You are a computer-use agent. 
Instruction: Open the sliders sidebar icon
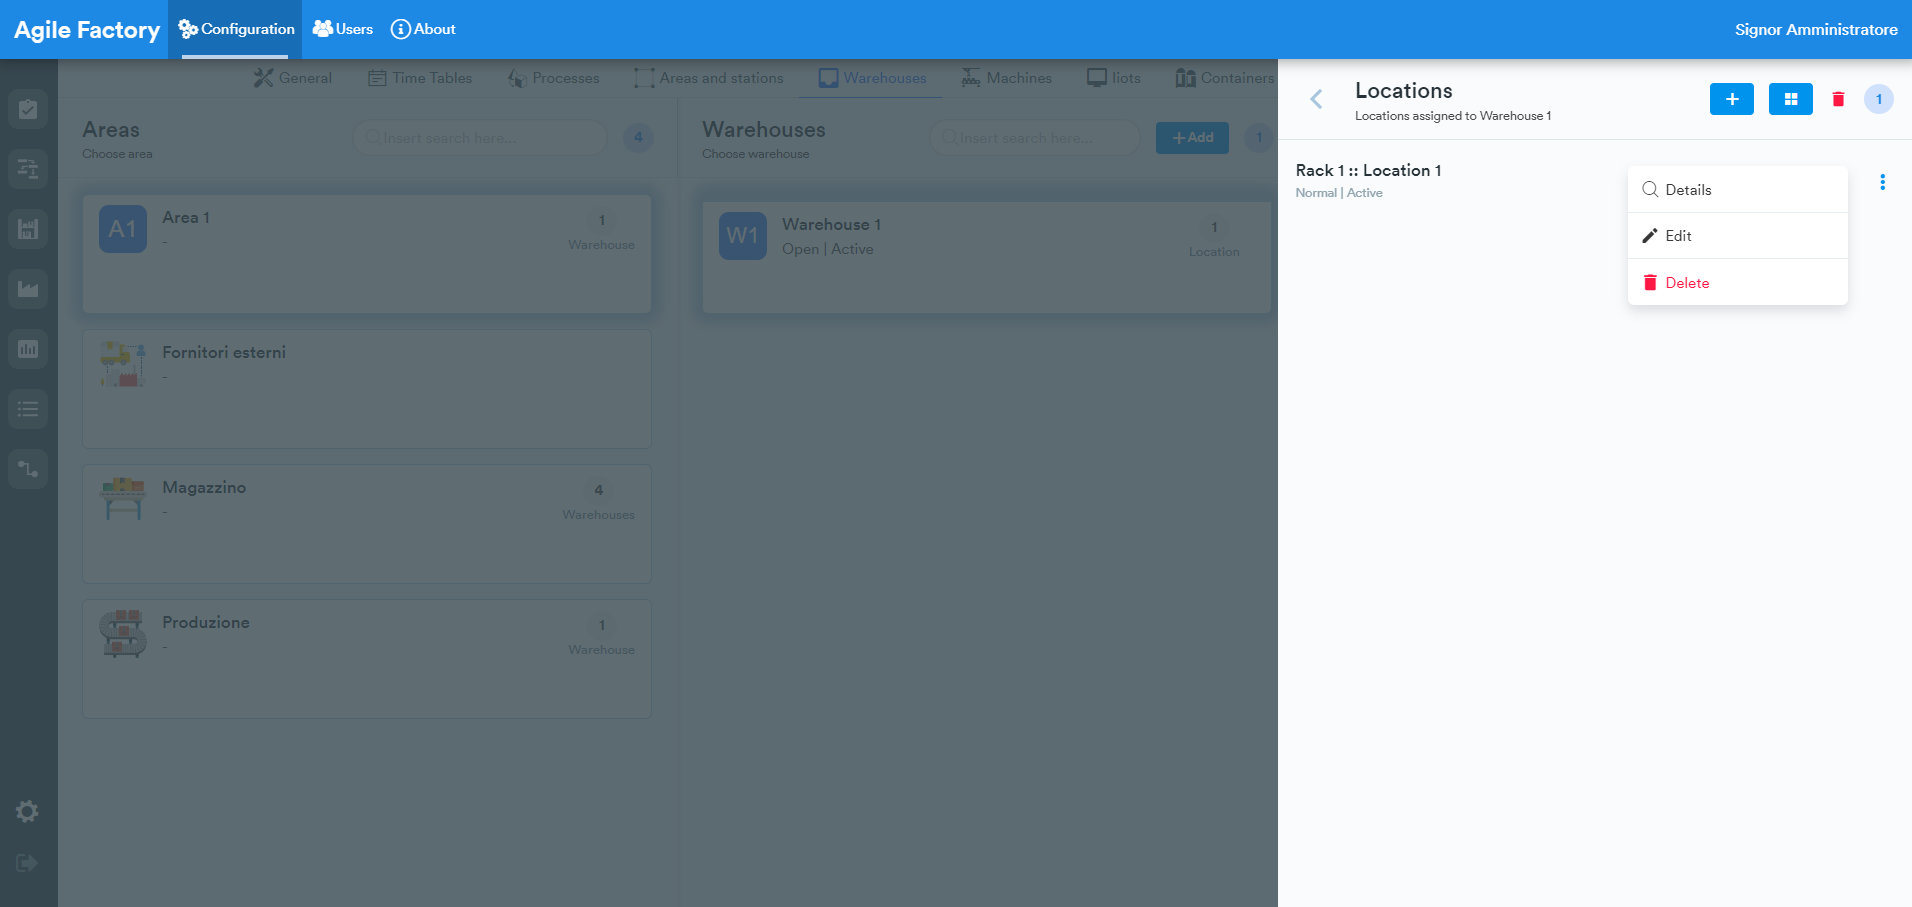coord(28,169)
